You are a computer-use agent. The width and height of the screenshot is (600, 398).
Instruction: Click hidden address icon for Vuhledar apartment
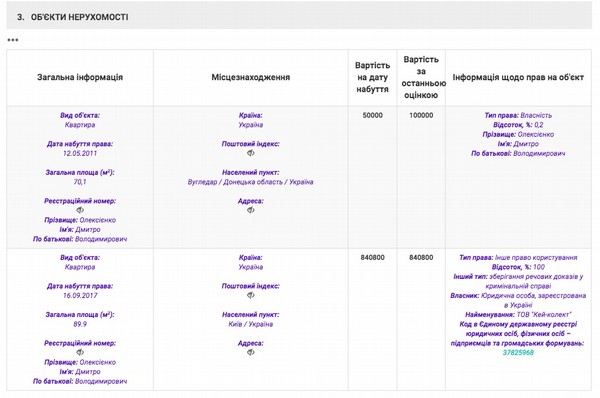(x=251, y=210)
